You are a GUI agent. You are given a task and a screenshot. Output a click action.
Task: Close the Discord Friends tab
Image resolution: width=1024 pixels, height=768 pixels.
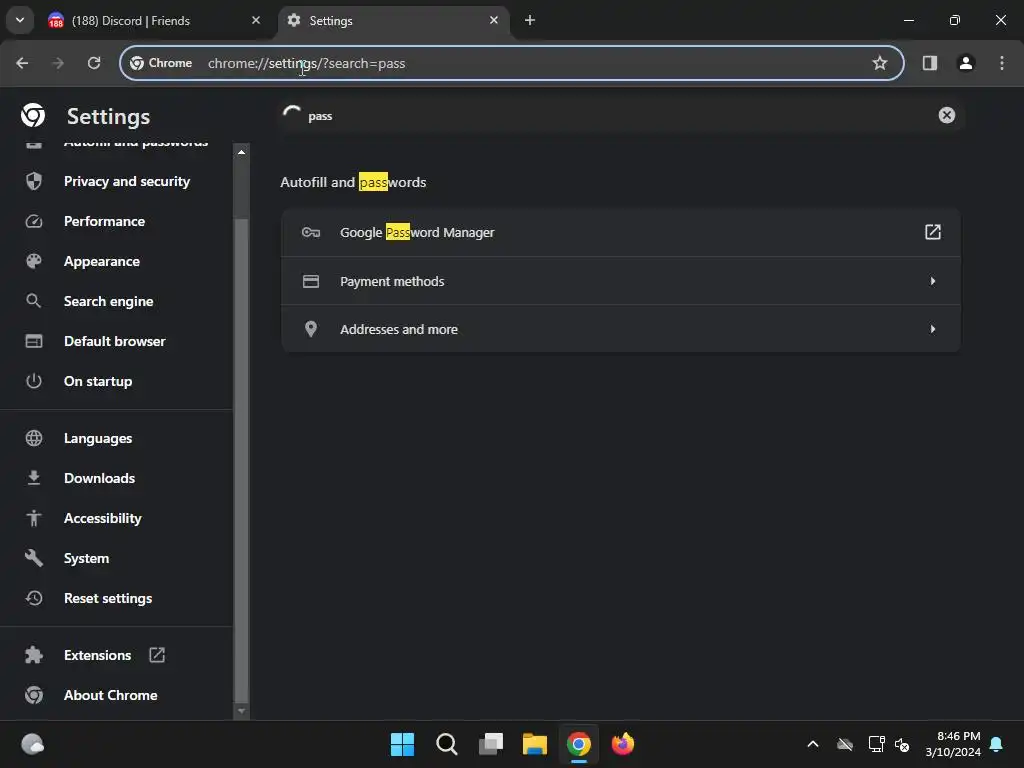click(256, 20)
